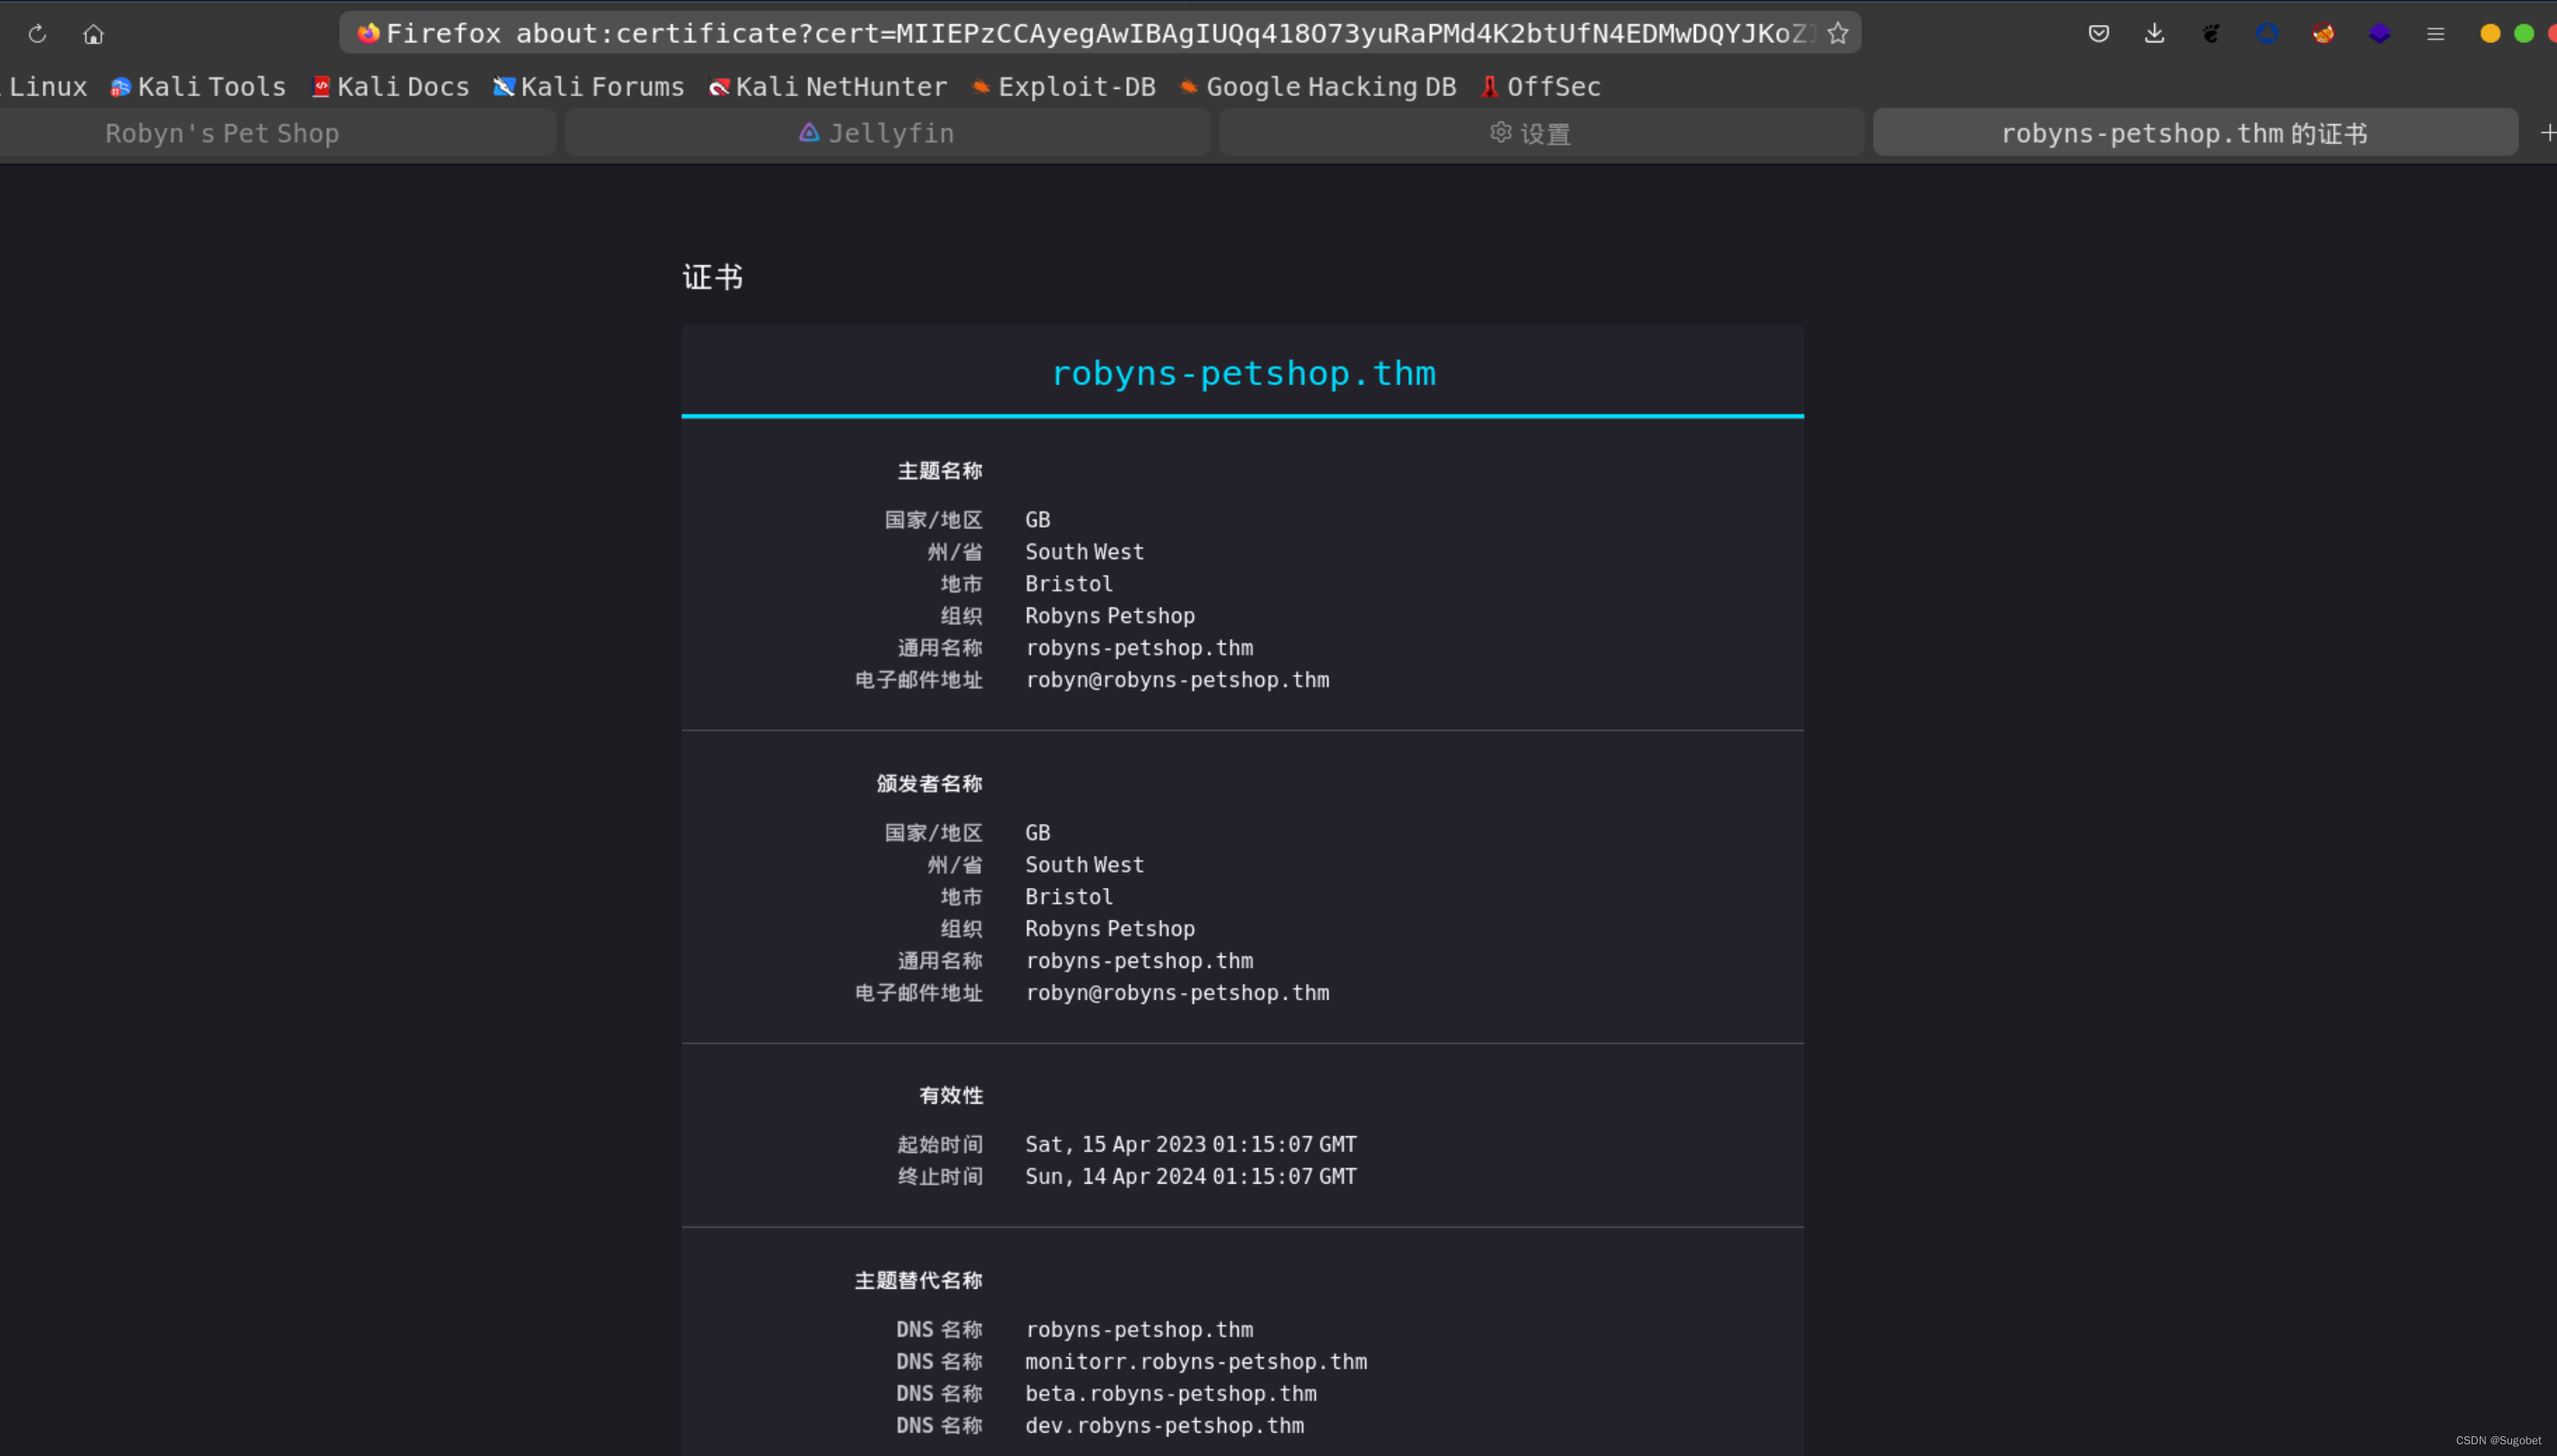
Task: Click the blue circle triangle extension icon
Action: (2267, 33)
